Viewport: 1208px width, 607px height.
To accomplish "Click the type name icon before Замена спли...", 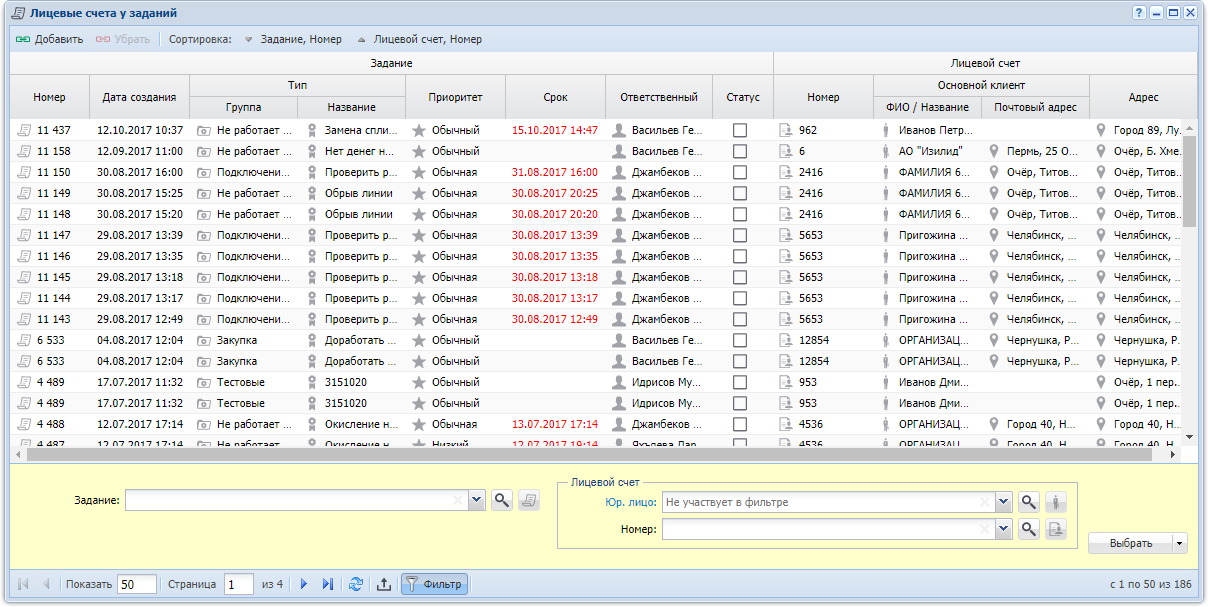I will point(312,130).
